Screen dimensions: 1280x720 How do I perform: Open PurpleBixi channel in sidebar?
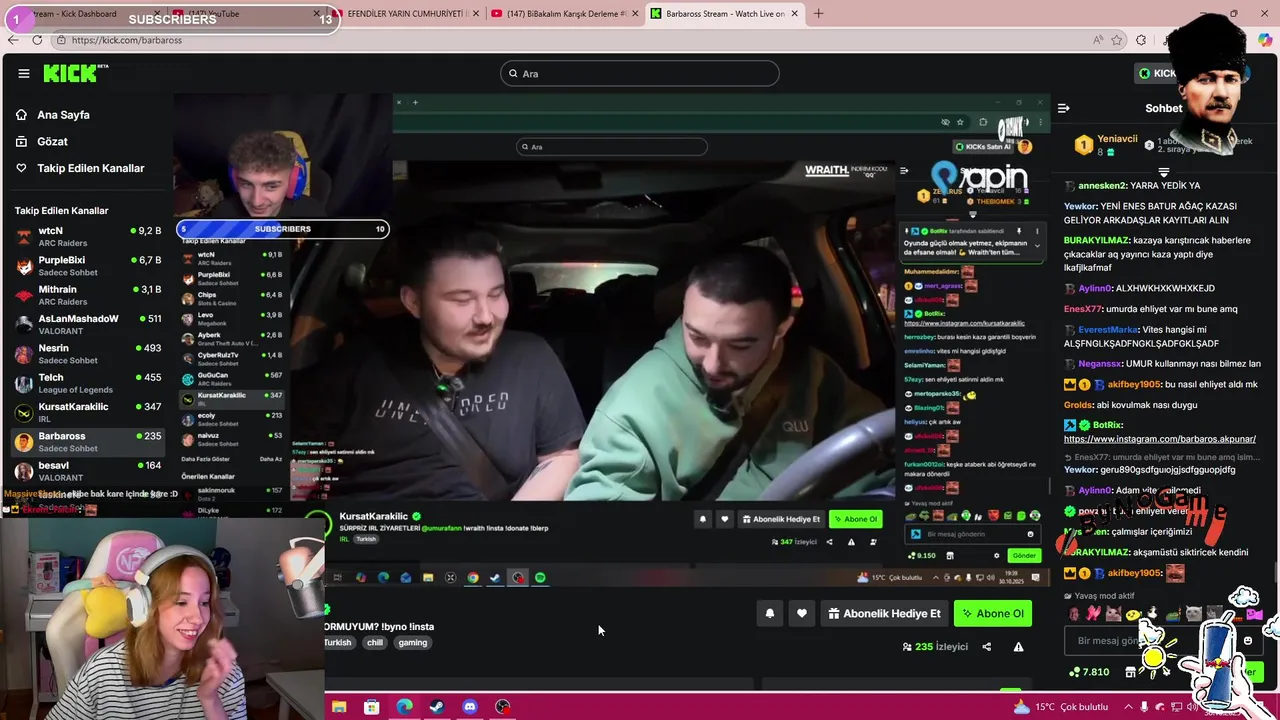pyautogui.click(x=88, y=265)
